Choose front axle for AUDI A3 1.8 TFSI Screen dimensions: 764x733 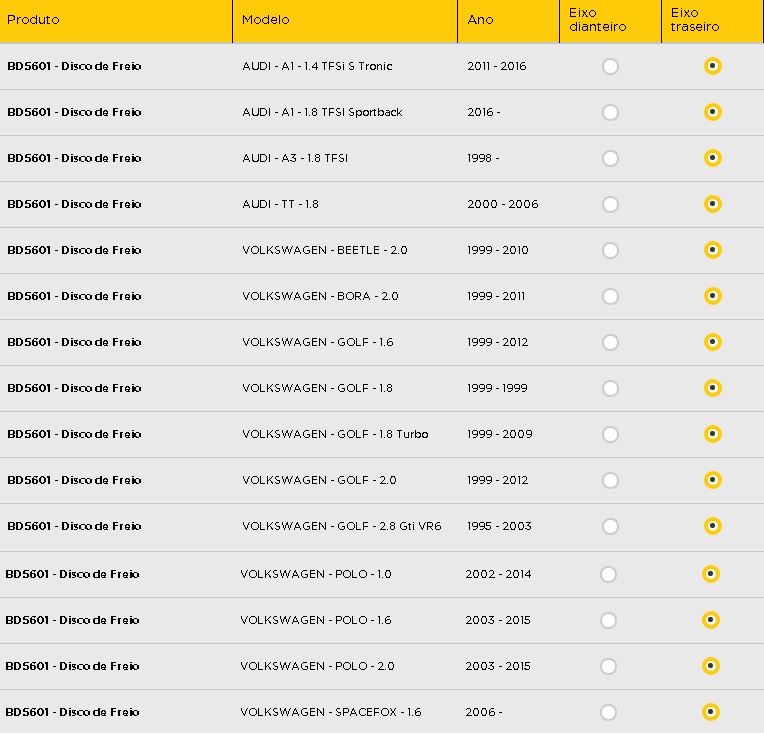pyautogui.click(x=610, y=158)
